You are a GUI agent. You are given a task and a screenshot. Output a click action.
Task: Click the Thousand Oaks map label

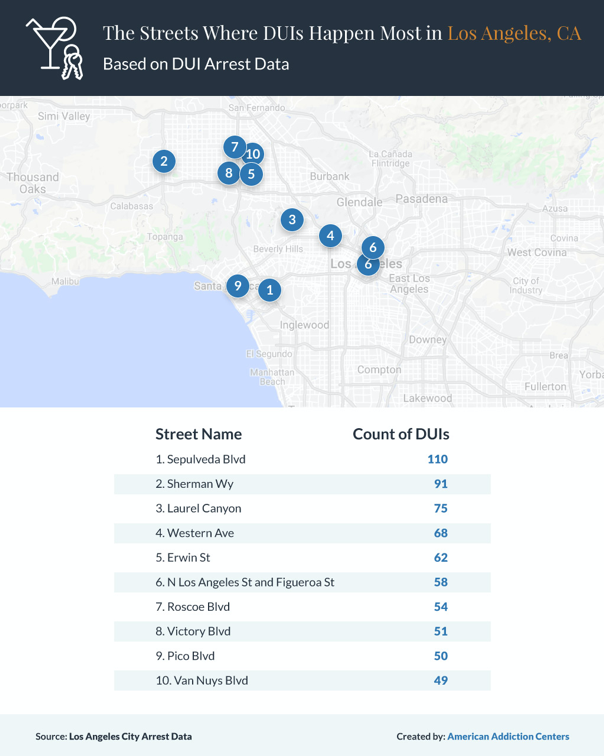[33, 183]
